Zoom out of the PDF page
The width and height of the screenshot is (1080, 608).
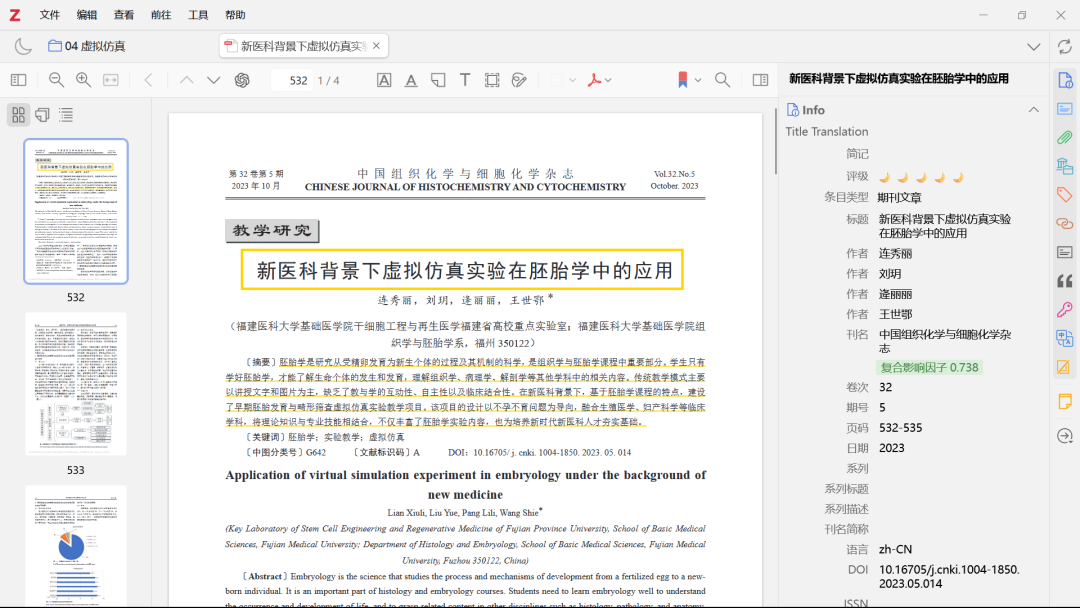point(57,80)
